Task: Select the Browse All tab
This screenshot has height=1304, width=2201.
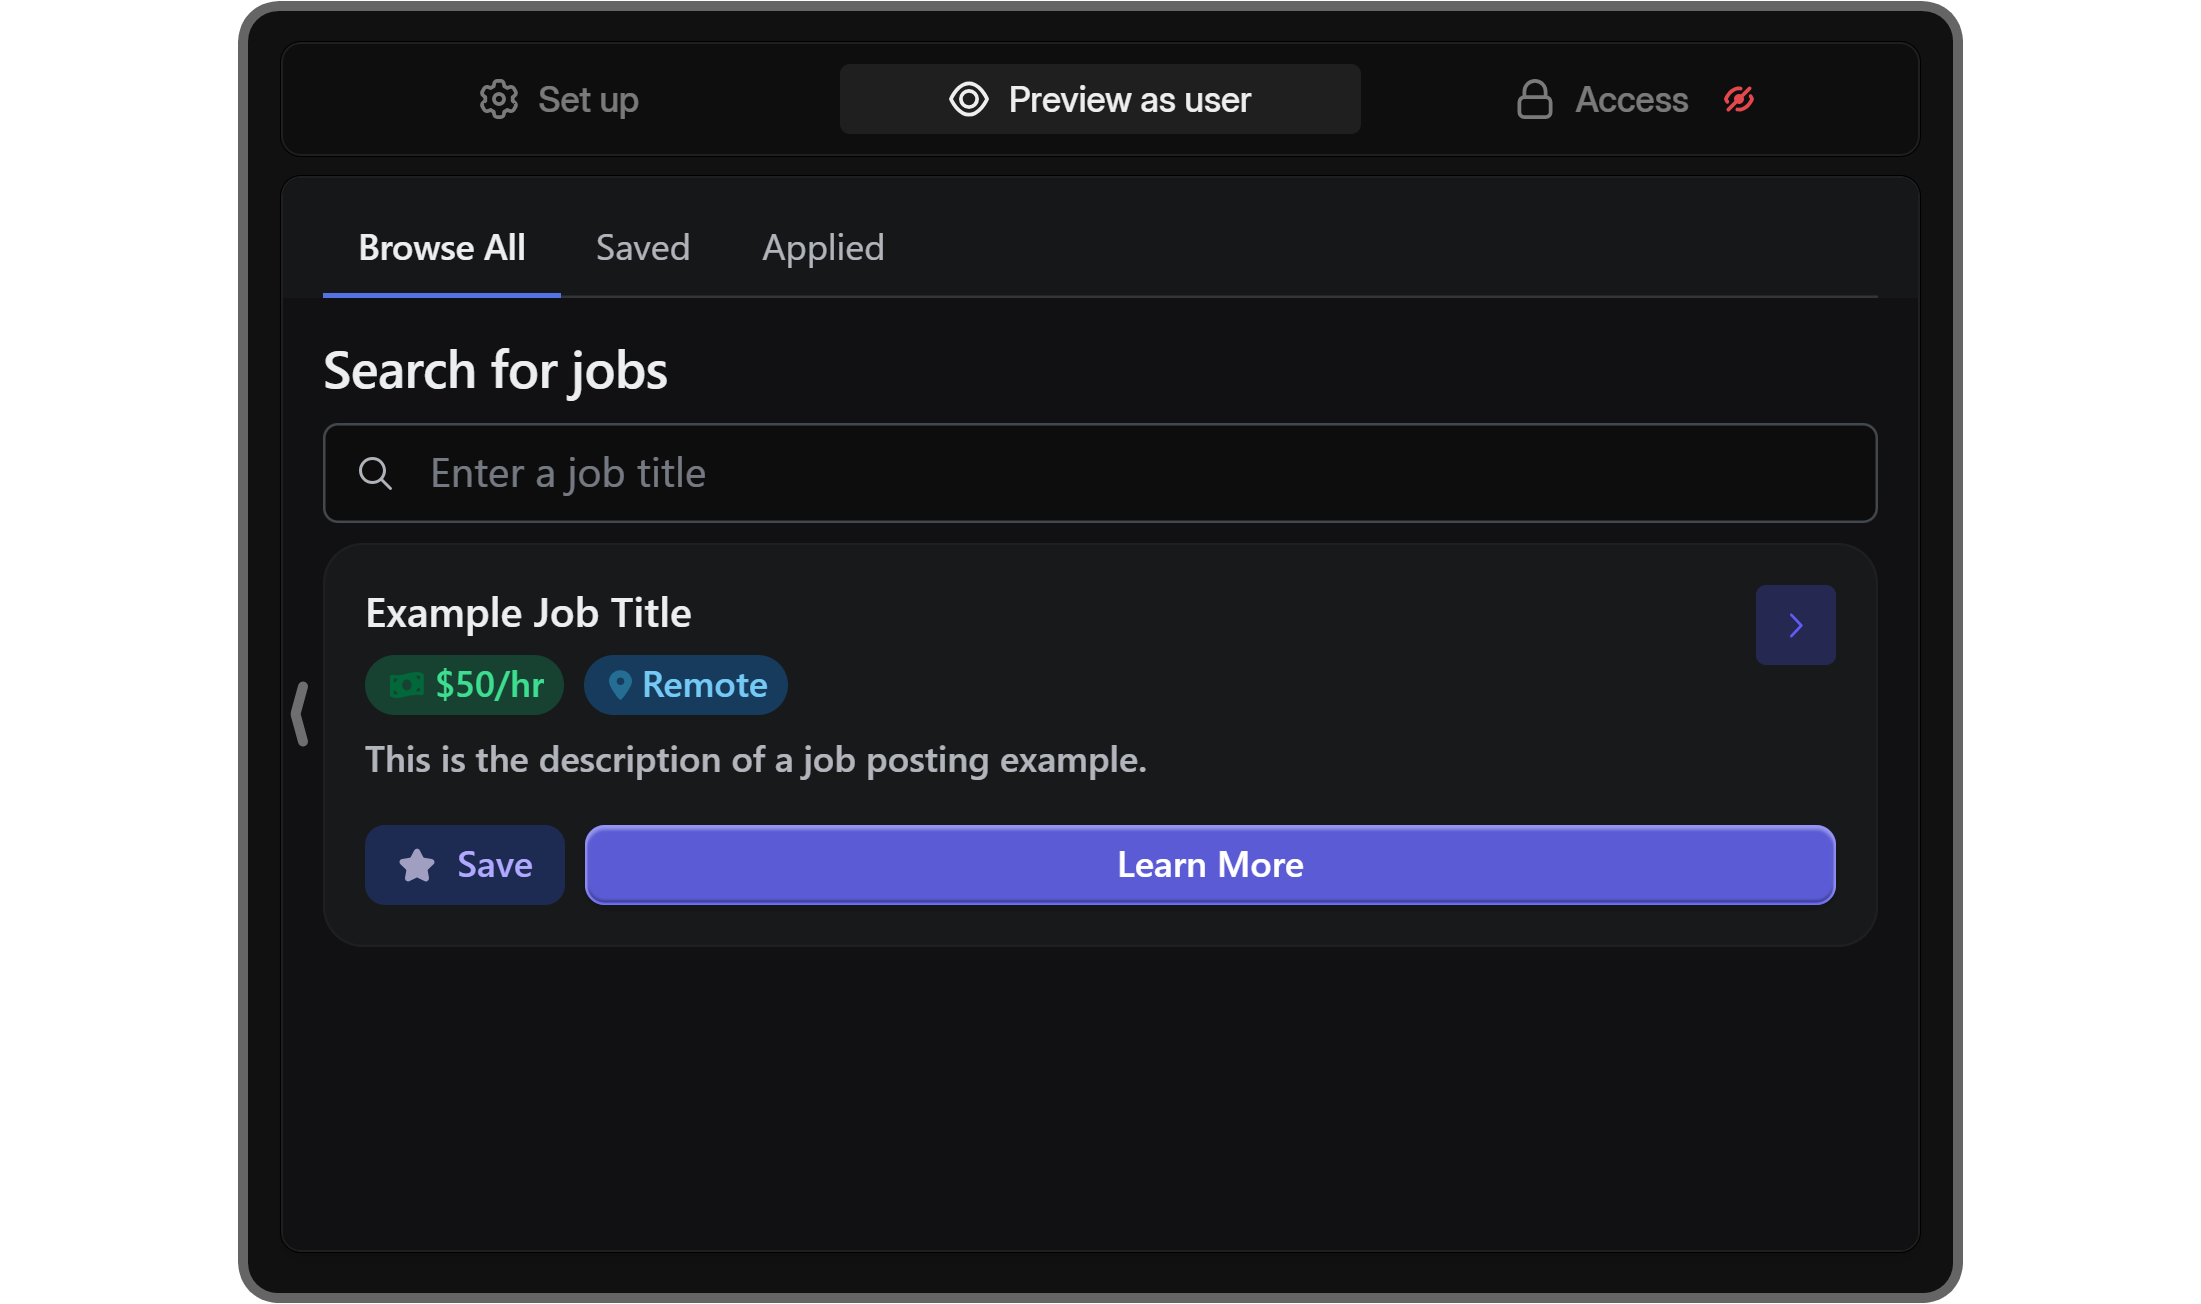Action: [x=441, y=245]
